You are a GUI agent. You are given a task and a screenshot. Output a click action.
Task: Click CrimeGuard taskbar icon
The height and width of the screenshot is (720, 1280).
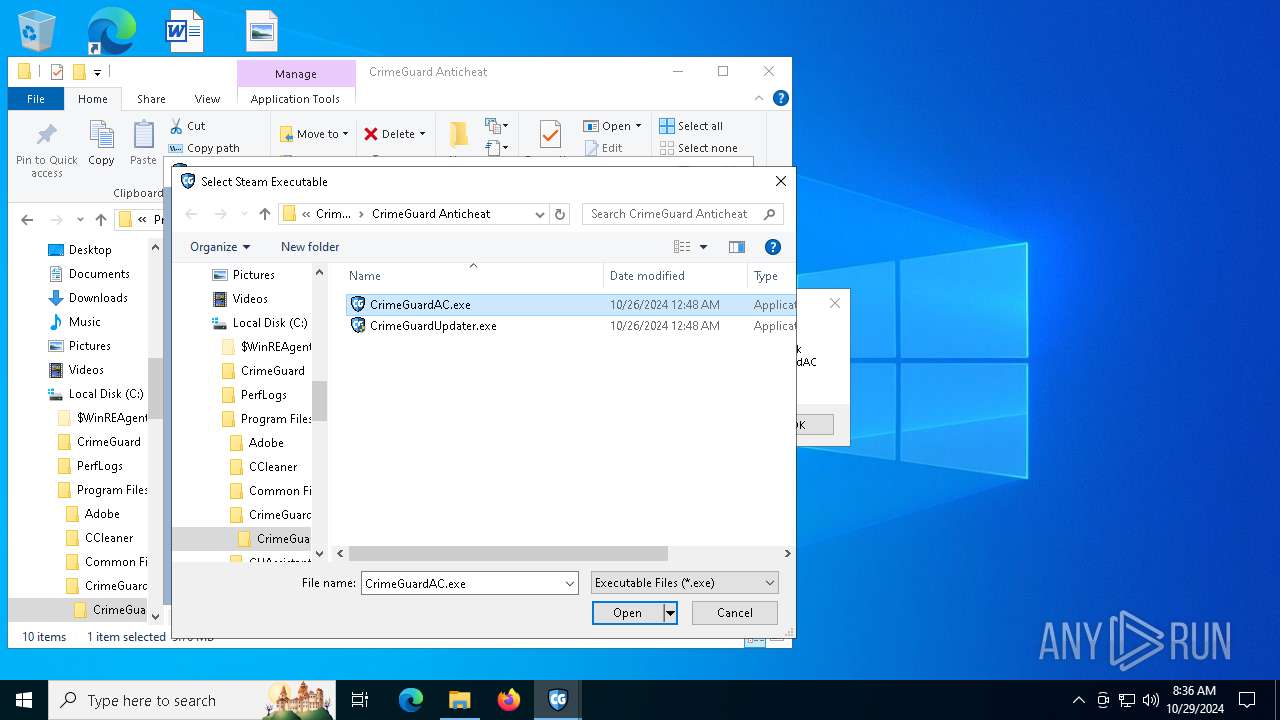558,700
